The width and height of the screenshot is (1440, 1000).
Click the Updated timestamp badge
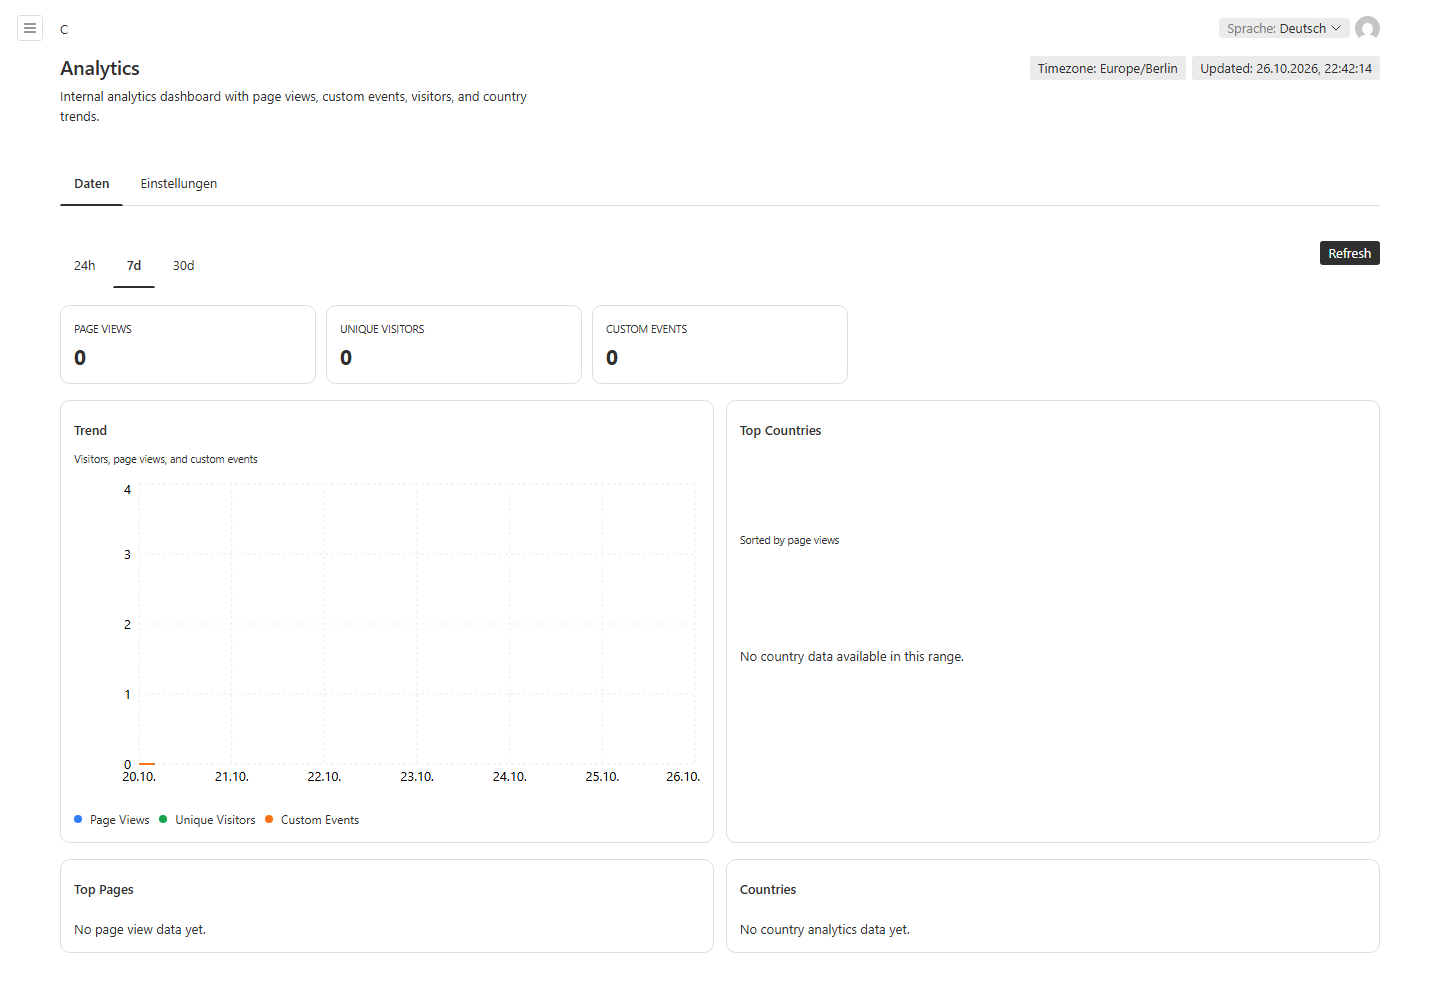pos(1286,69)
